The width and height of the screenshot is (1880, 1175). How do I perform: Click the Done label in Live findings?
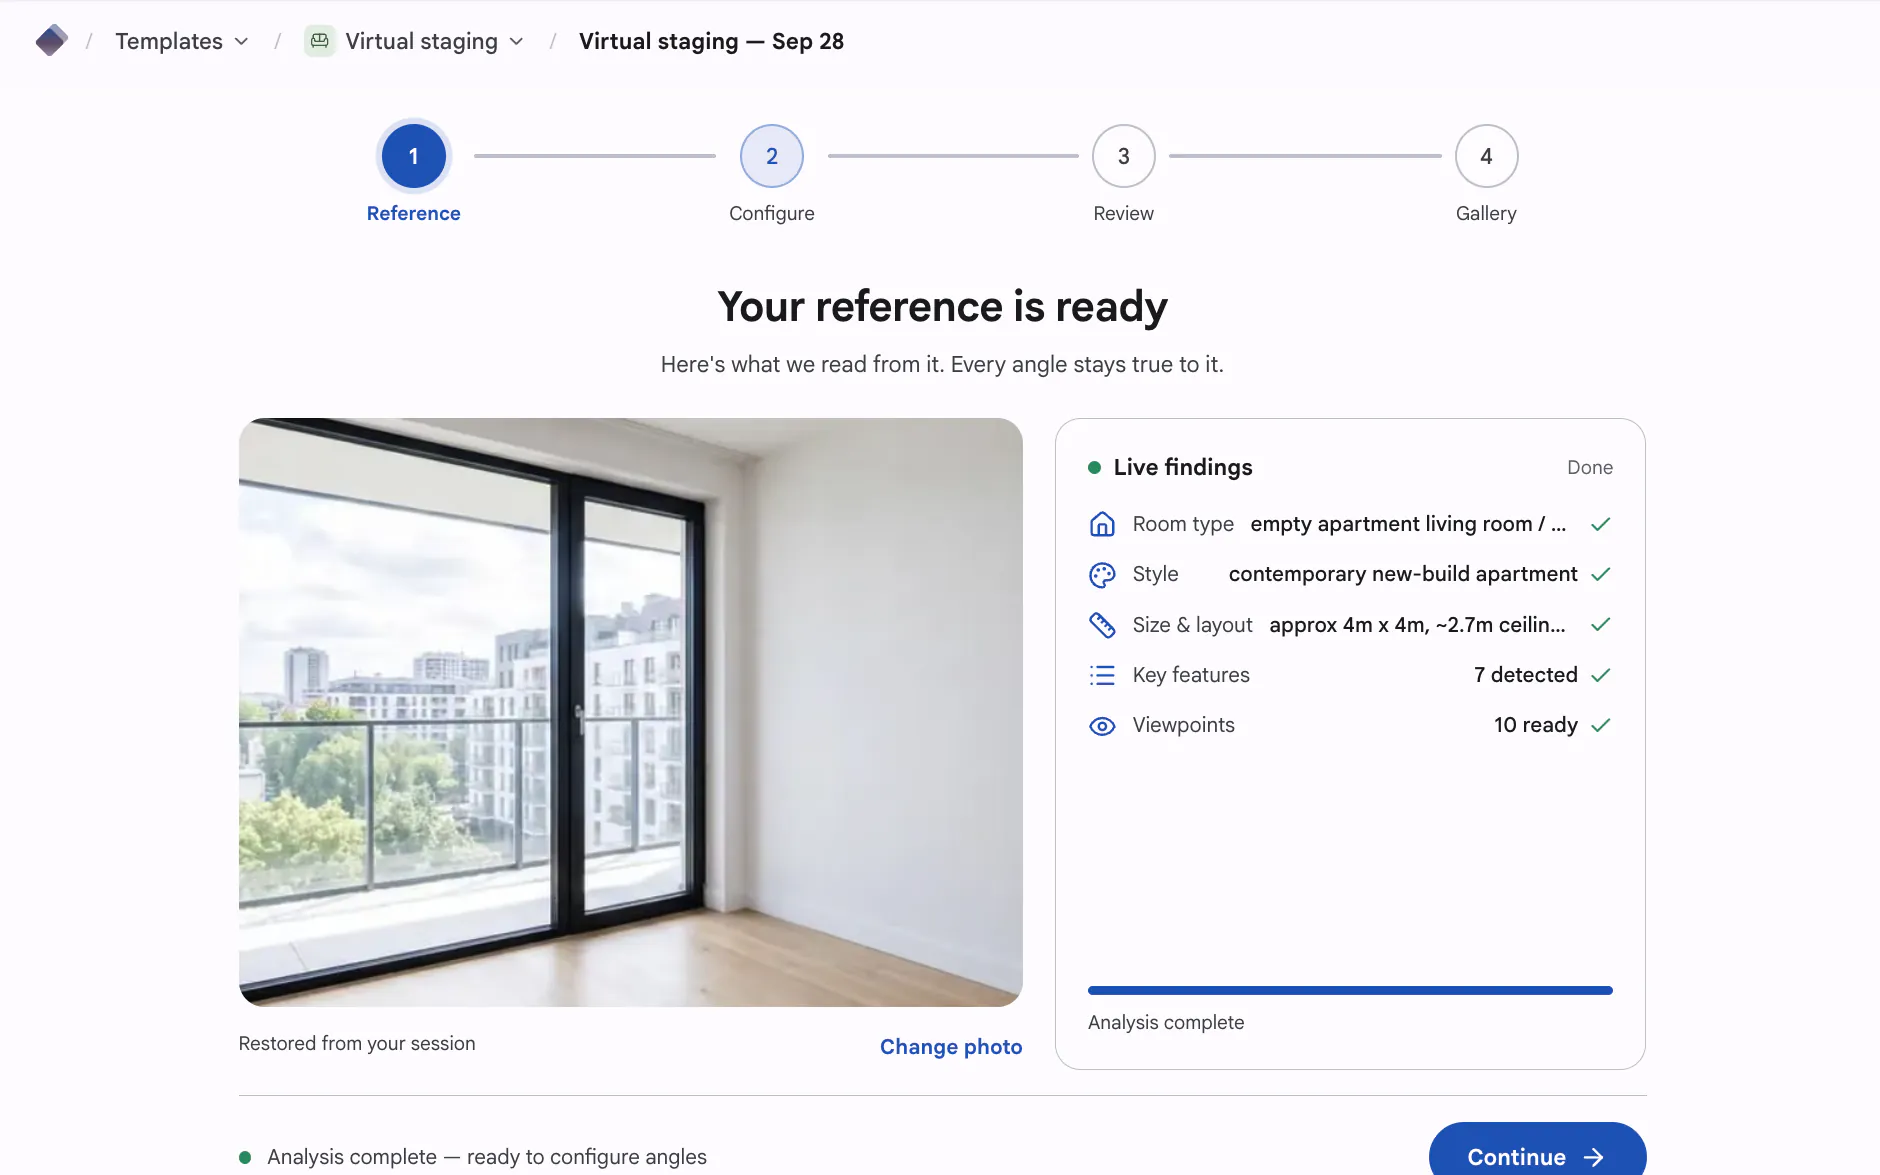(x=1589, y=467)
